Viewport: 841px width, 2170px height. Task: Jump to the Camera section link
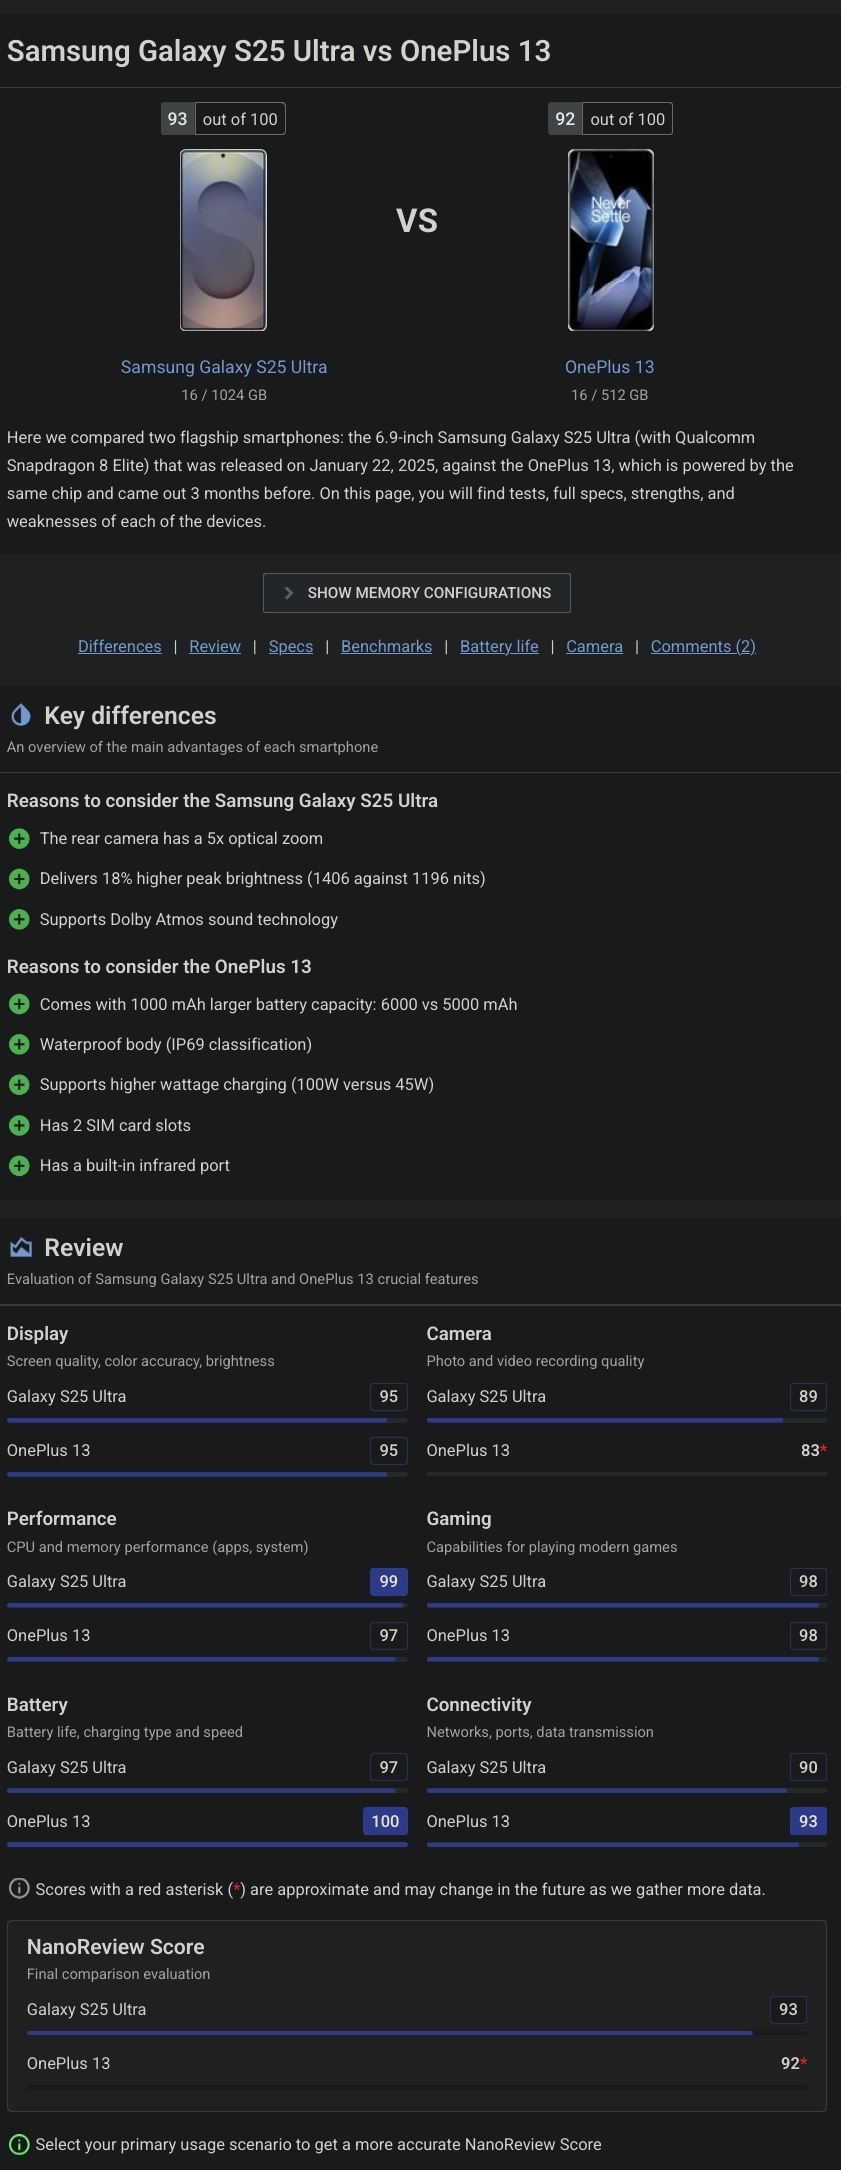tap(594, 646)
